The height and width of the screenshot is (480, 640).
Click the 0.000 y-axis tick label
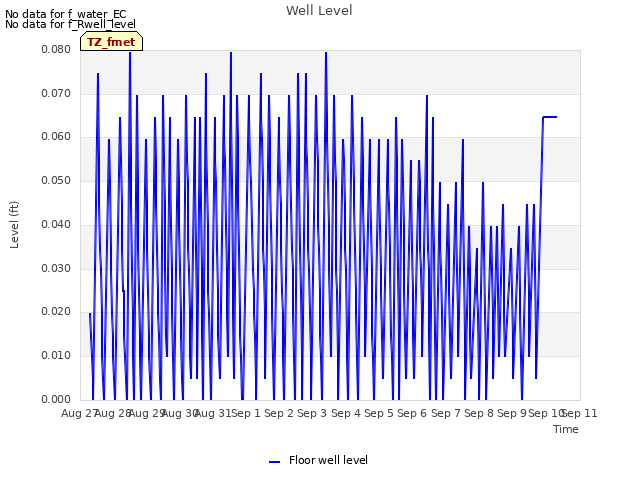click(56, 399)
